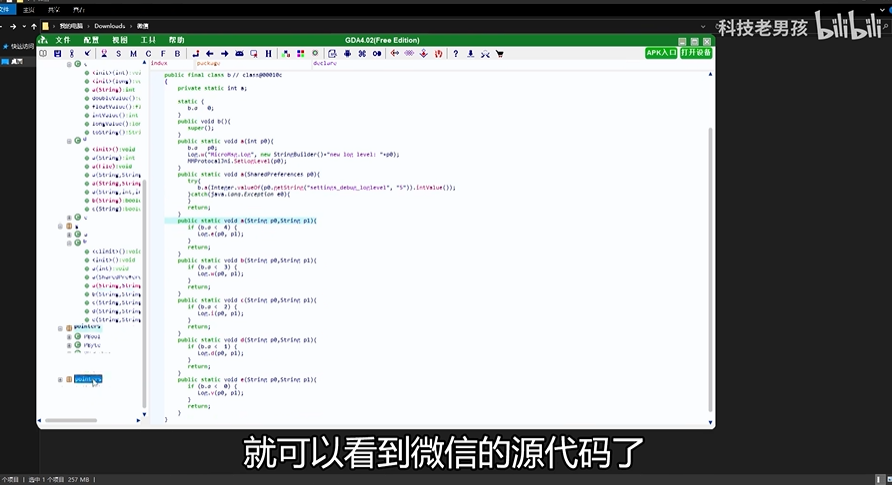Viewport: 892px width, 485px height.
Task: Open the 帮助 menu
Action: pyautogui.click(x=176, y=40)
